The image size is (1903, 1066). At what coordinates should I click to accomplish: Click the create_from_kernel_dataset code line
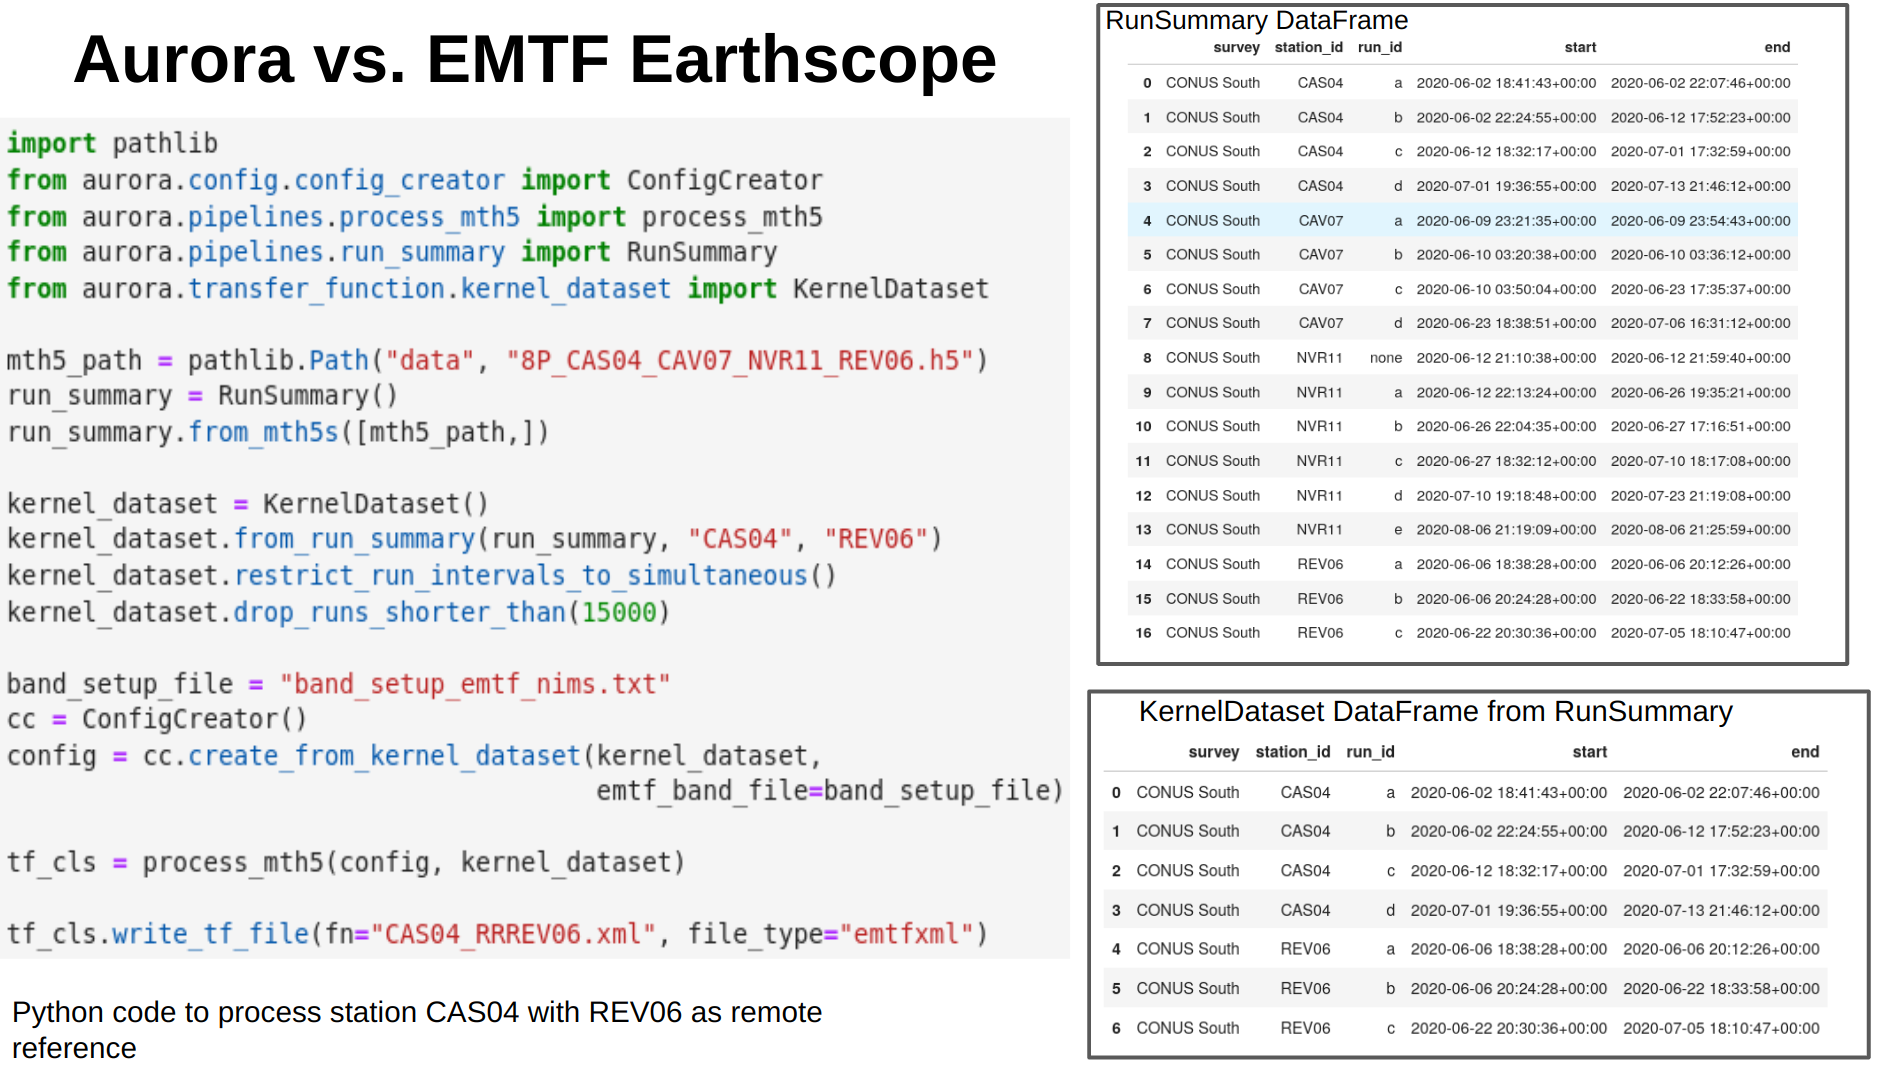click(x=414, y=756)
